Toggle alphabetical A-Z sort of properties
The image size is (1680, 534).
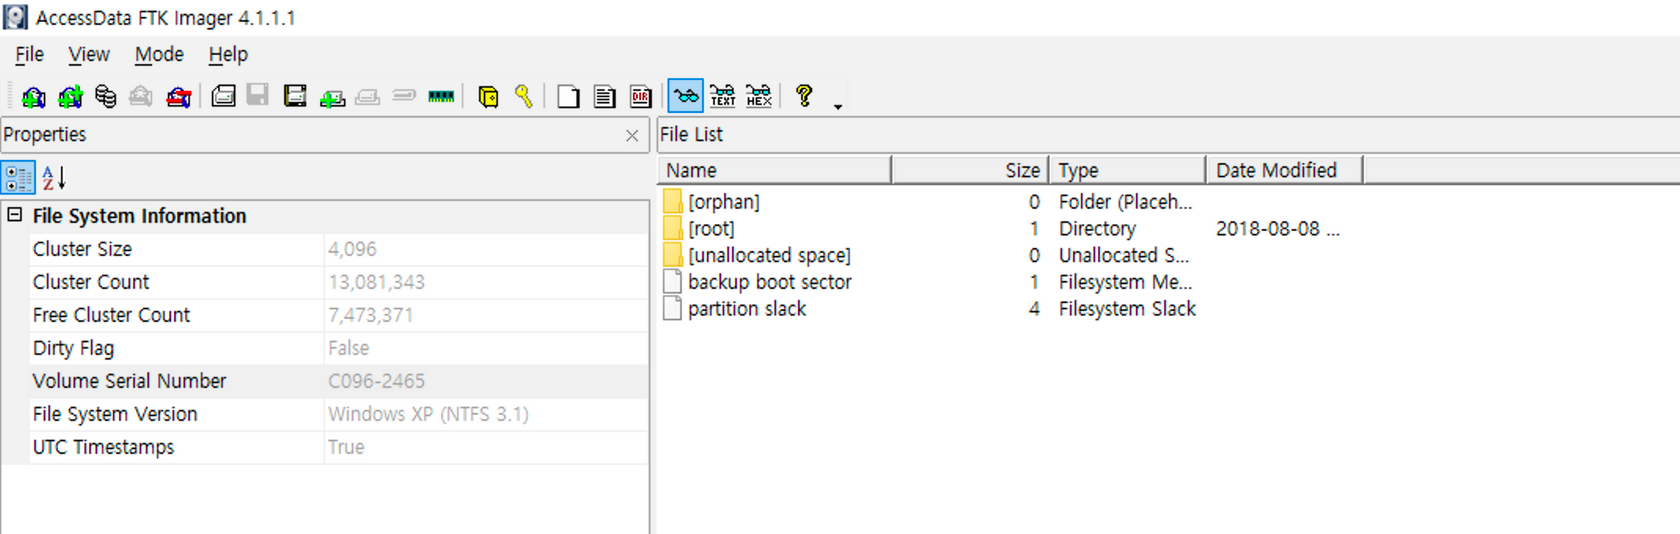54,178
